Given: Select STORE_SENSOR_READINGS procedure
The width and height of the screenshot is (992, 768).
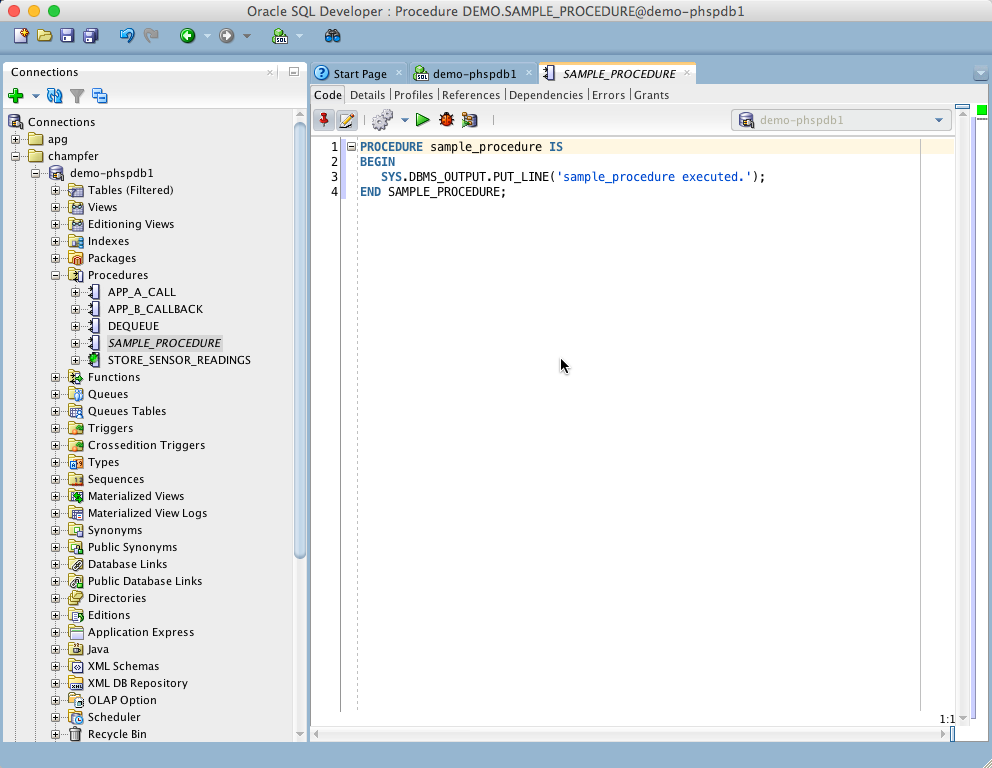Looking at the screenshot, I should click(x=179, y=360).
